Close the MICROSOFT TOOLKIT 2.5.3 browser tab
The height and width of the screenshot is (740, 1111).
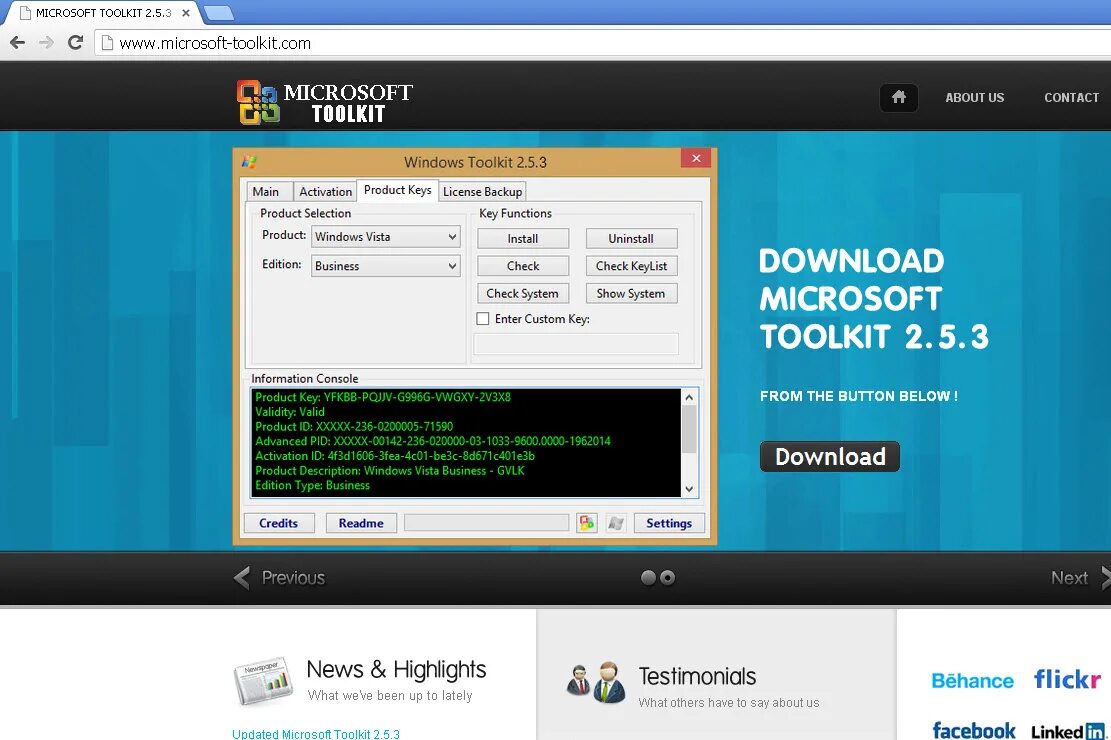pos(186,13)
